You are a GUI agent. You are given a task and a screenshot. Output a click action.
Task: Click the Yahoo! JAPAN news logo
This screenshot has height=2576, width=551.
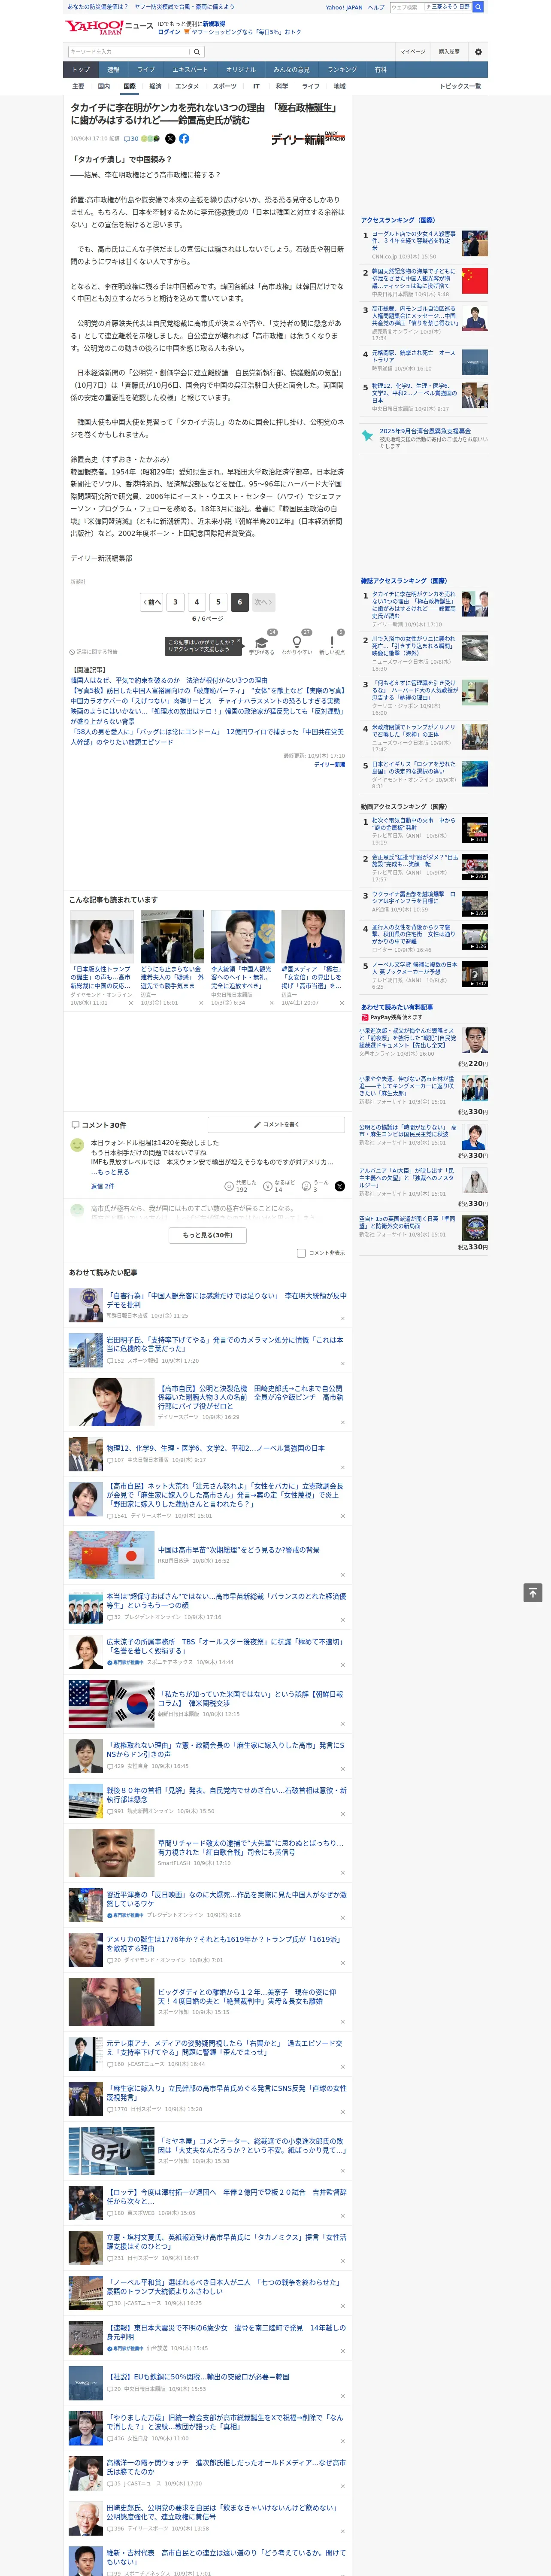(x=109, y=27)
